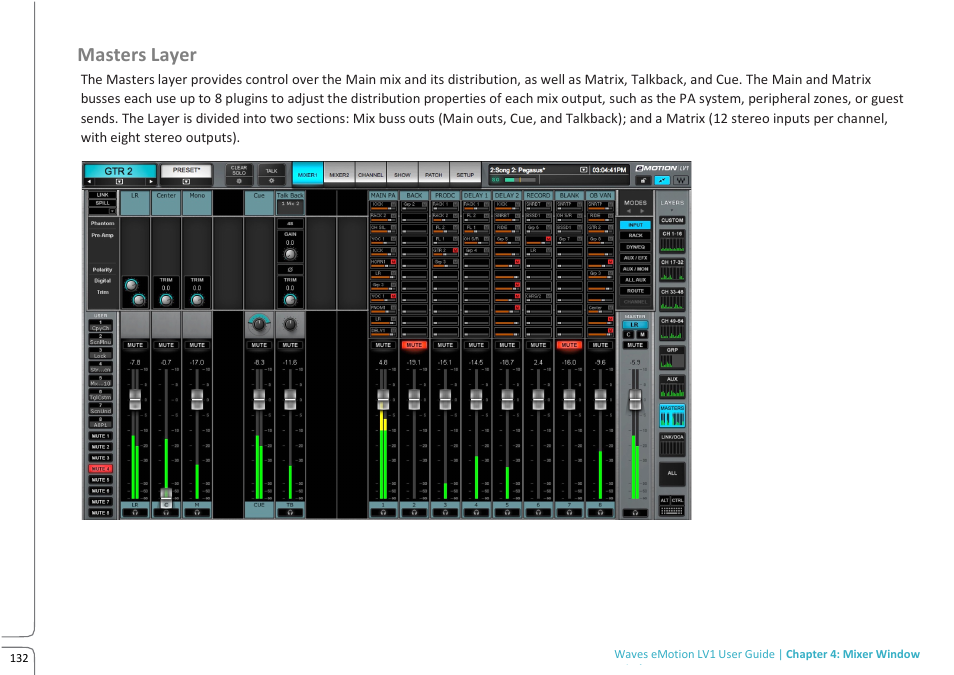Select the ROUTE mode button
The height and width of the screenshot is (675, 954).
point(635,291)
